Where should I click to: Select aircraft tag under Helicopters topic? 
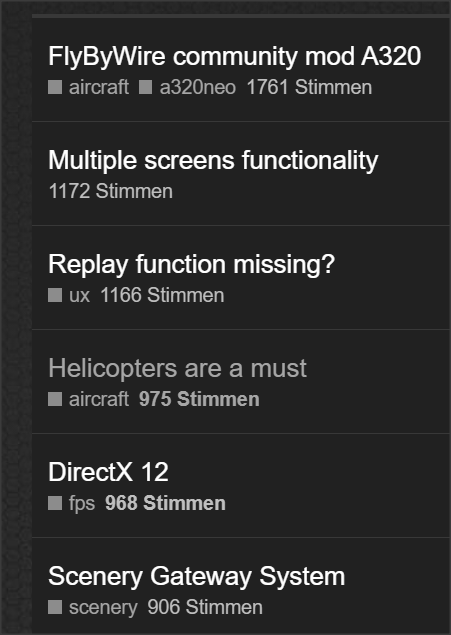point(99,399)
